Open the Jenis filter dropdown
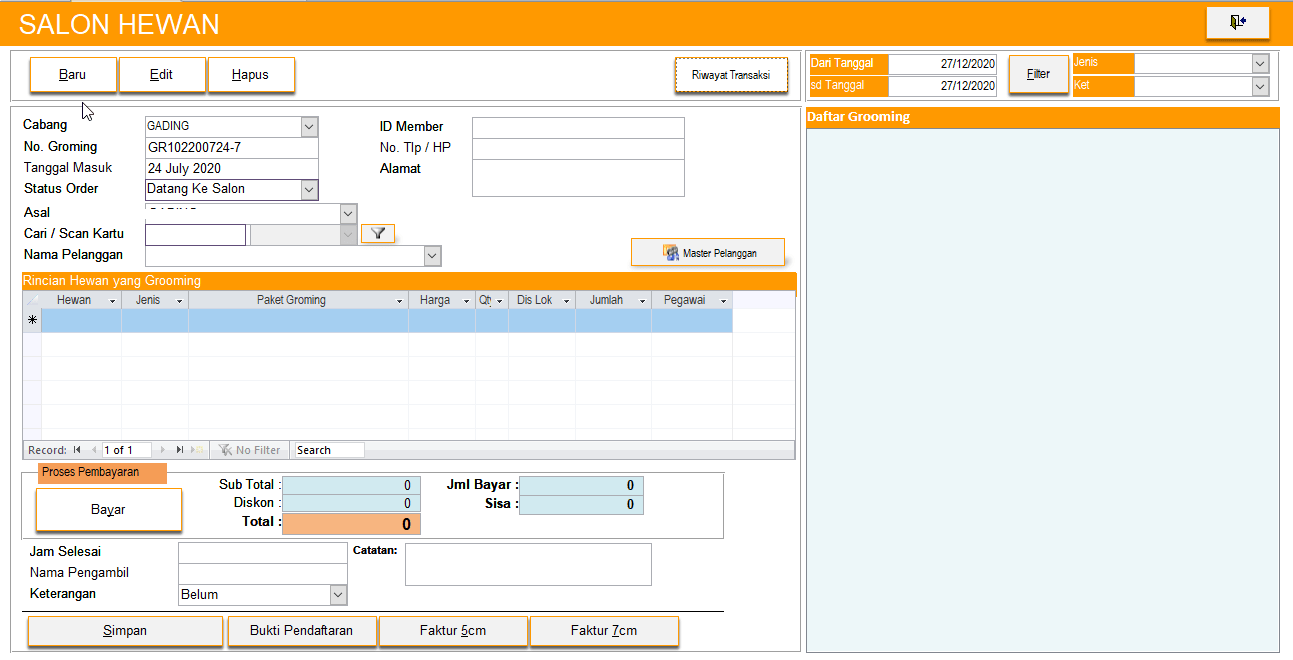The width and height of the screenshot is (1293, 660). [x=1259, y=63]
